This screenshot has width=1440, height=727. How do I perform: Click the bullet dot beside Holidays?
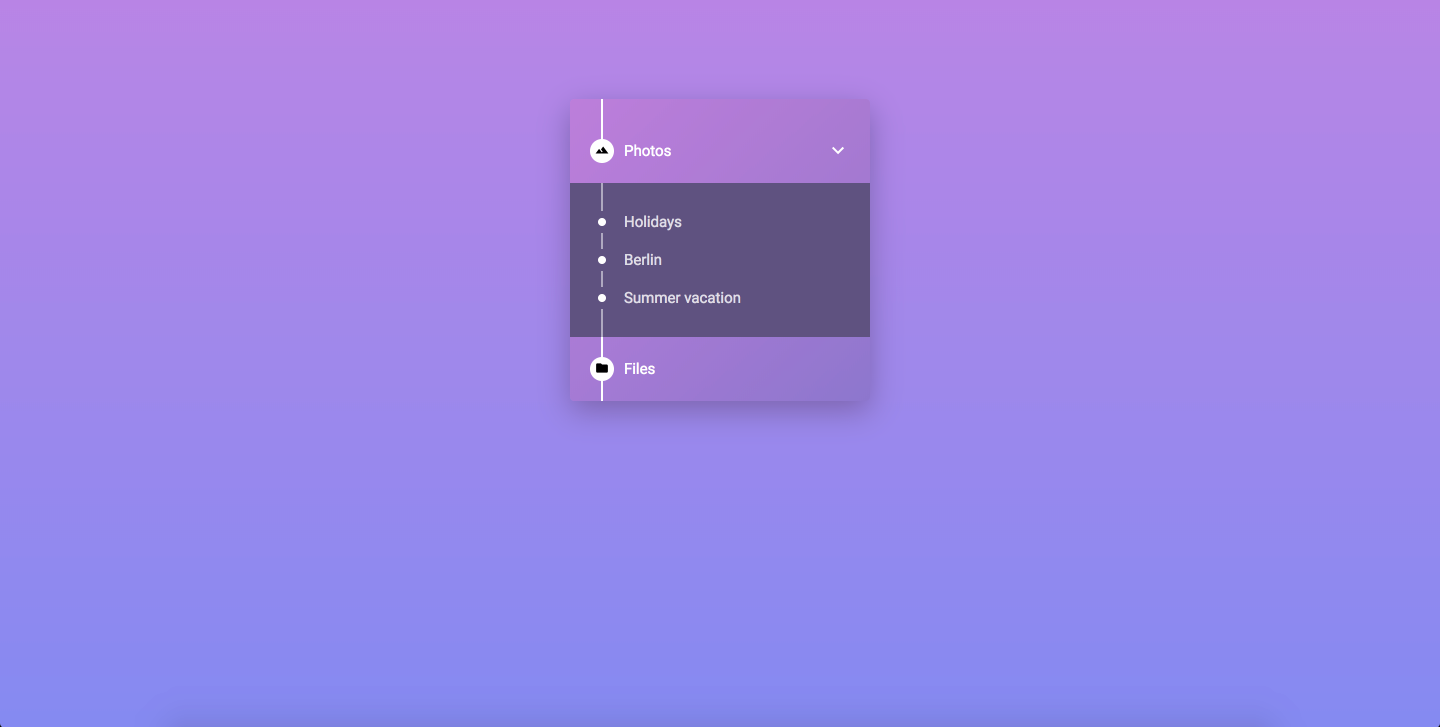point(602,222)
